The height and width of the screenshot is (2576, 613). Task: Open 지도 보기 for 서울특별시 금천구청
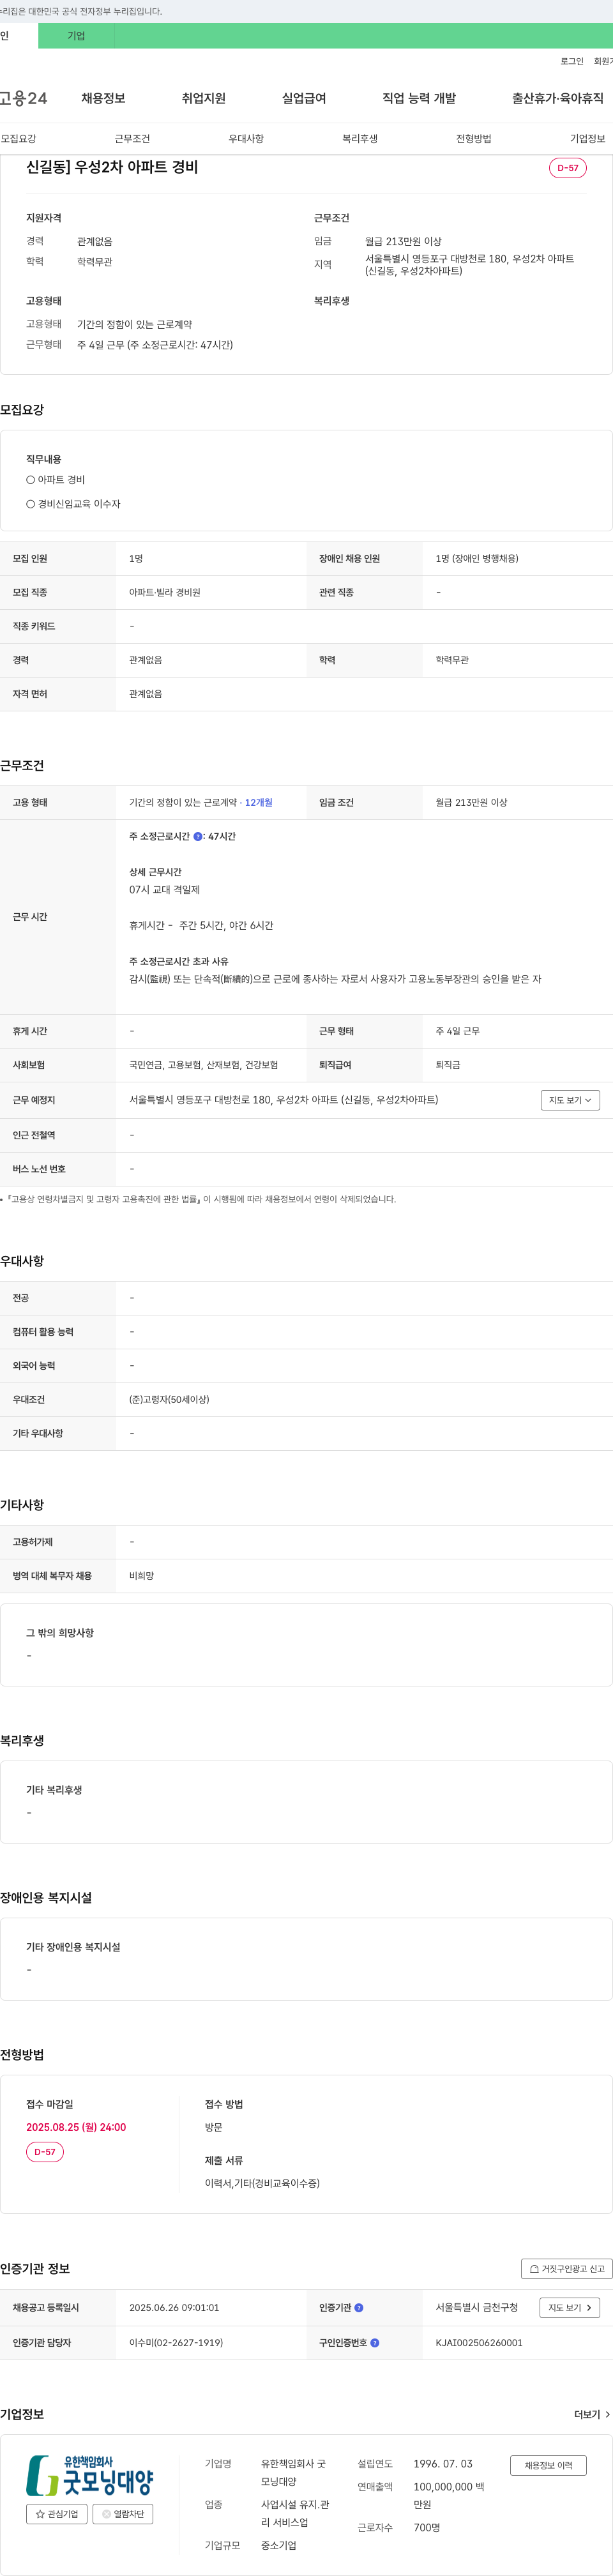[x=570, y=2308]
